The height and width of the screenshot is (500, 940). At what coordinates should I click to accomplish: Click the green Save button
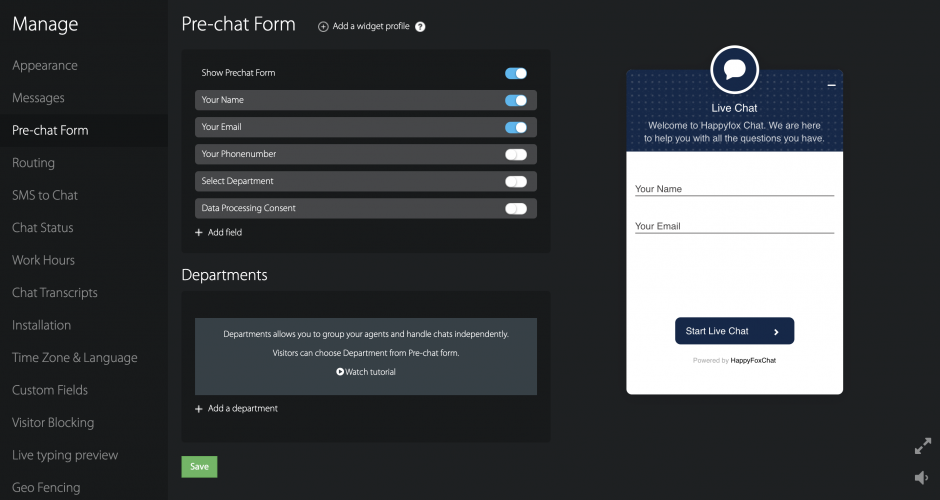tap(199, 466)
